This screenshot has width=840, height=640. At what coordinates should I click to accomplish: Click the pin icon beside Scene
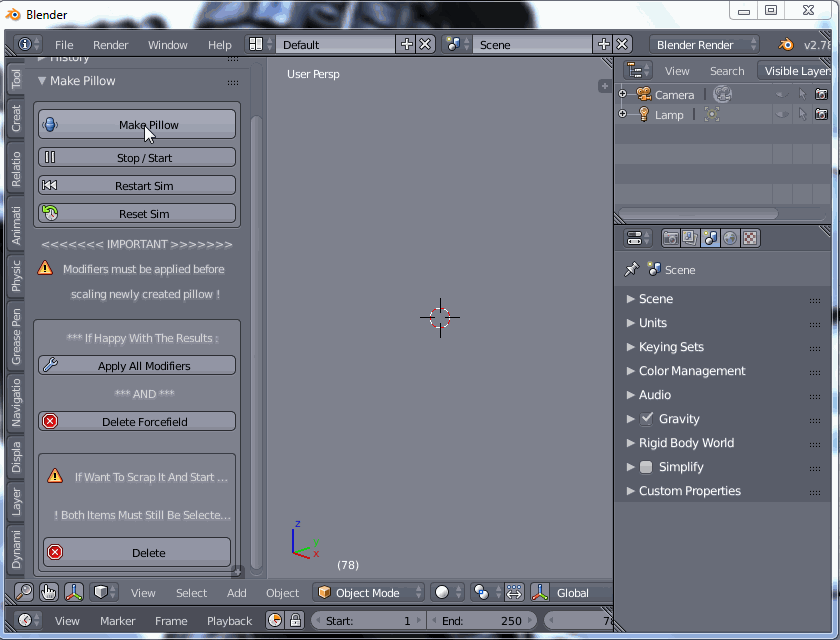(x=631, y=270)
